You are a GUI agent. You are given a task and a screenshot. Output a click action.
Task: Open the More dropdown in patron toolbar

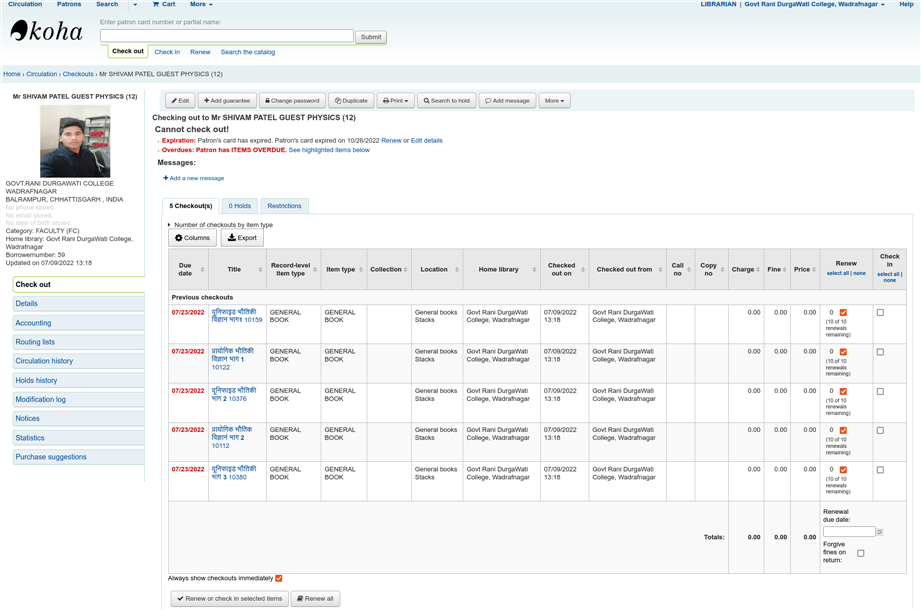[x=554, y=101]
